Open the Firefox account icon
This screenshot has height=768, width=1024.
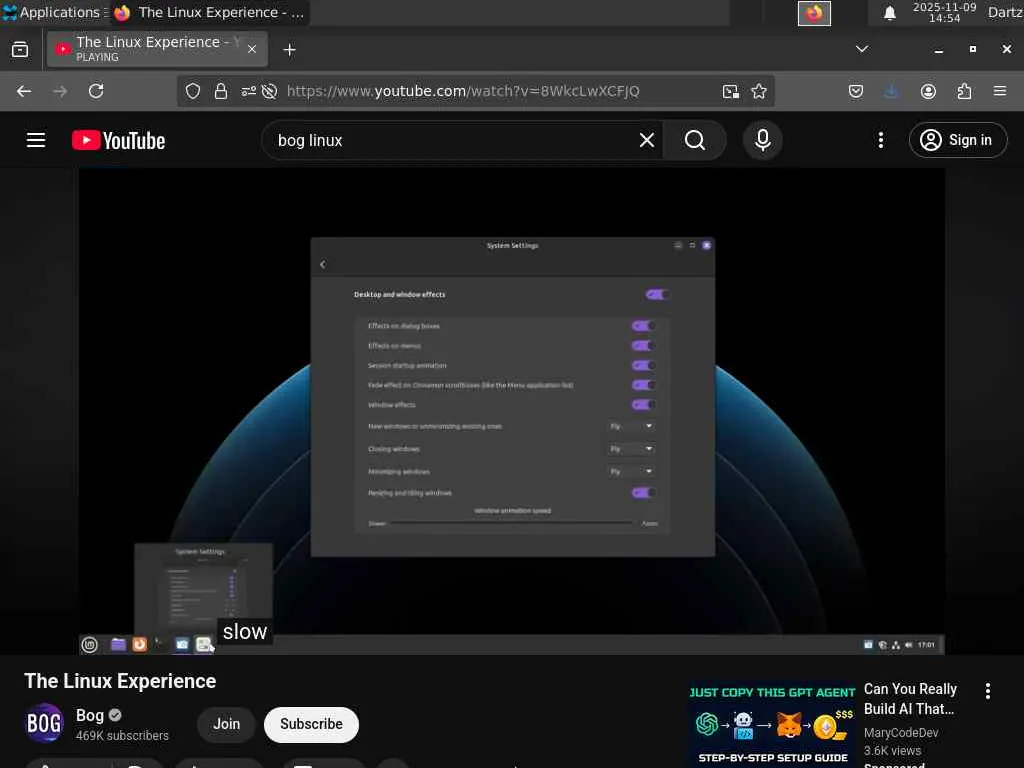928,91
